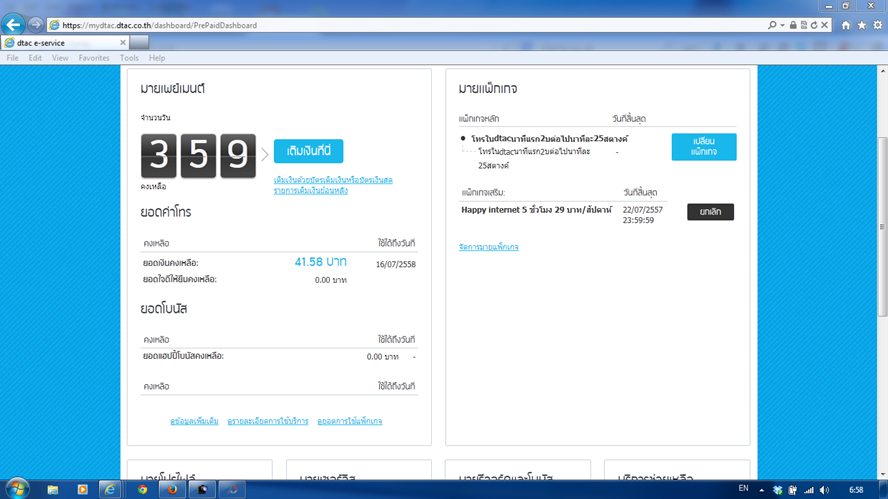Open เติมเงินด้วยบัตรเติมเงินหรือบัตรเงินสด link

tap(333, 180)
